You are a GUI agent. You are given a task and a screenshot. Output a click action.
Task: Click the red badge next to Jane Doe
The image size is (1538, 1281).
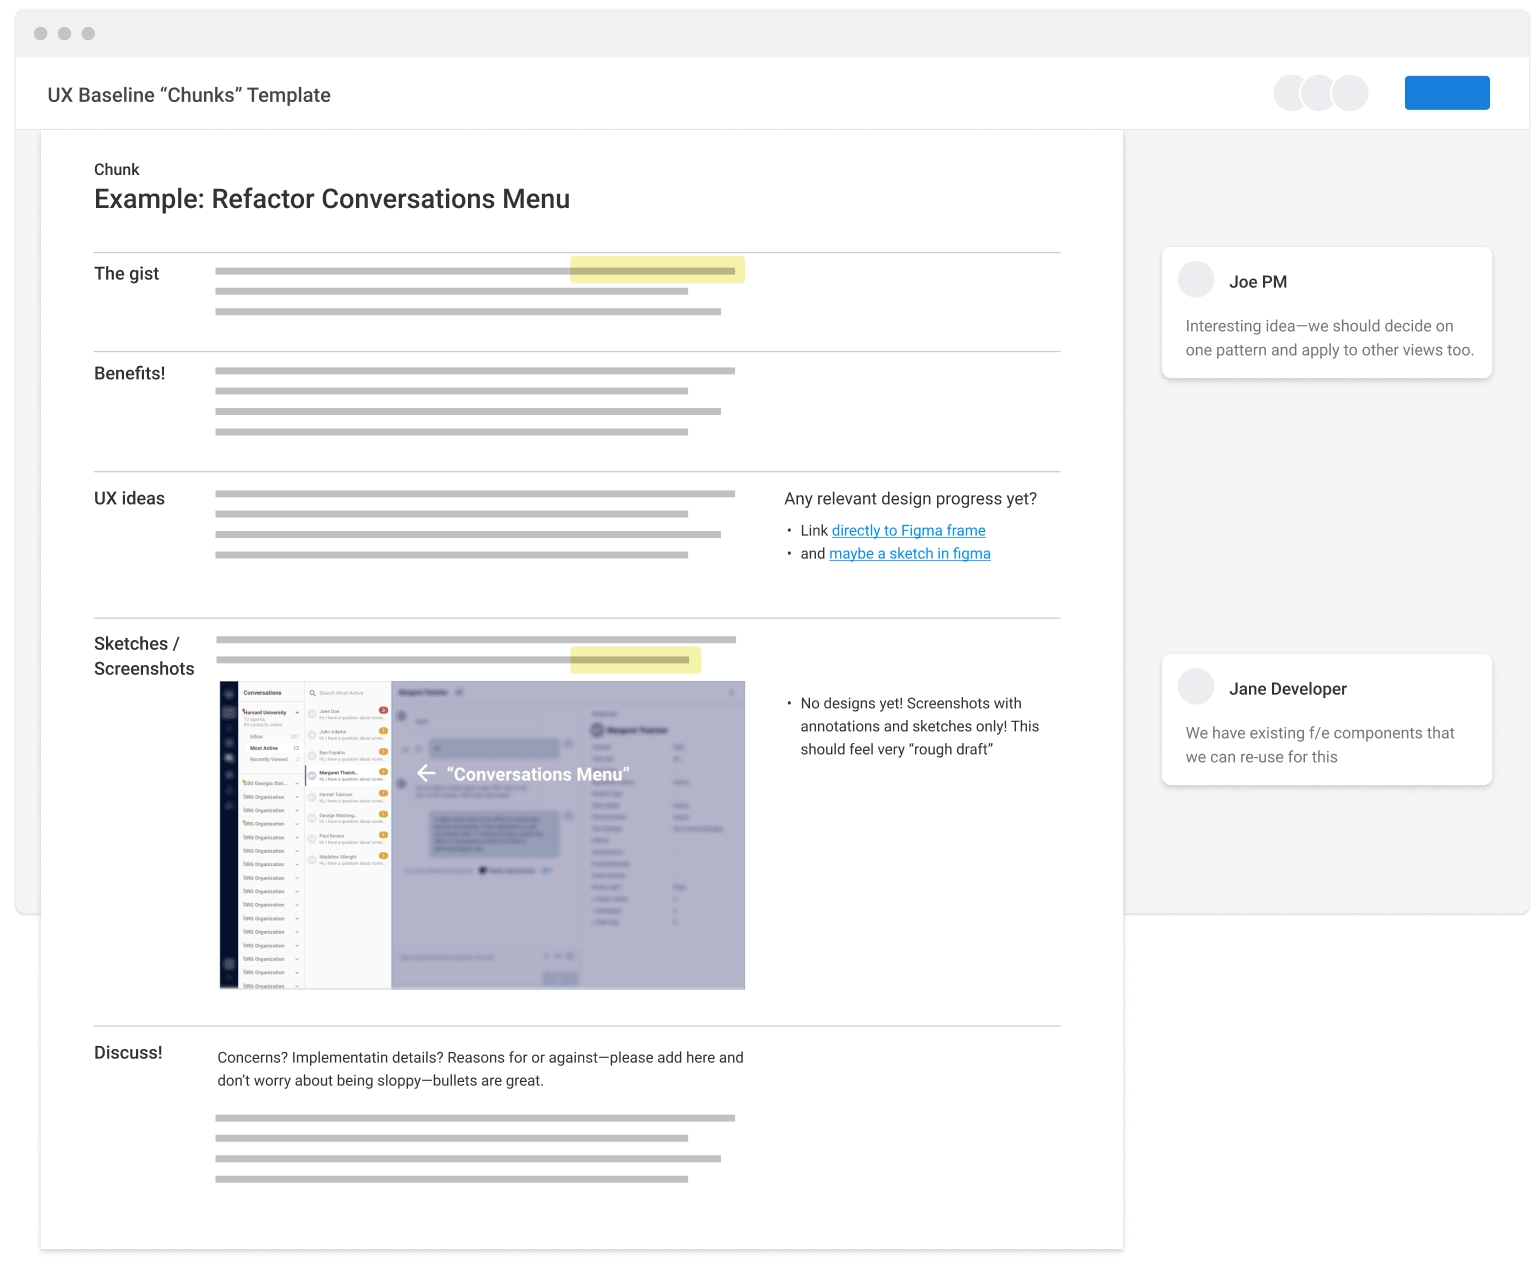coord(383,710)
